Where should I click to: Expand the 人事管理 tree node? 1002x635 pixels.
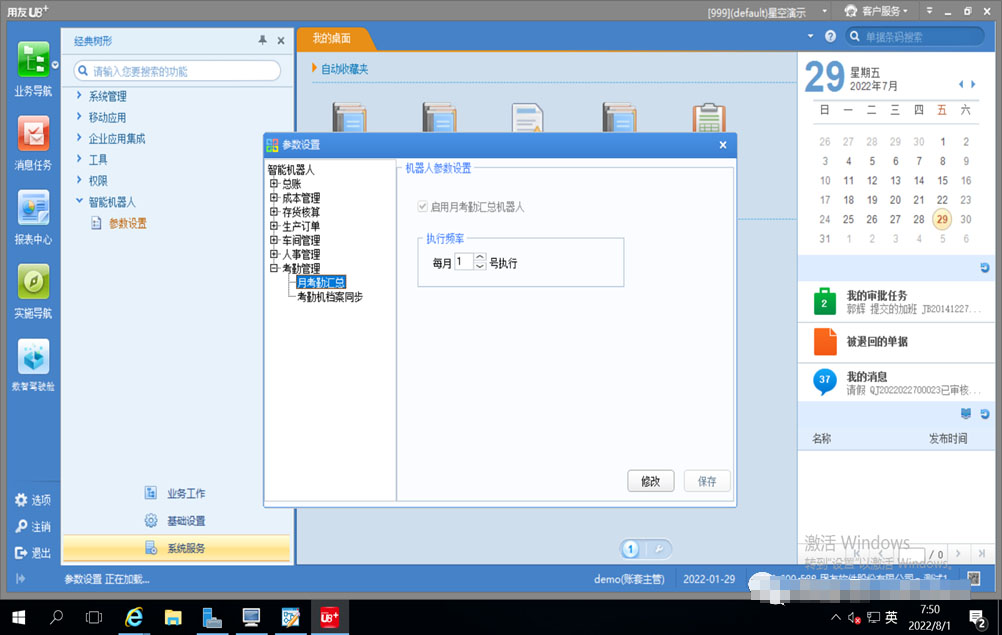[x=274, y=254]
